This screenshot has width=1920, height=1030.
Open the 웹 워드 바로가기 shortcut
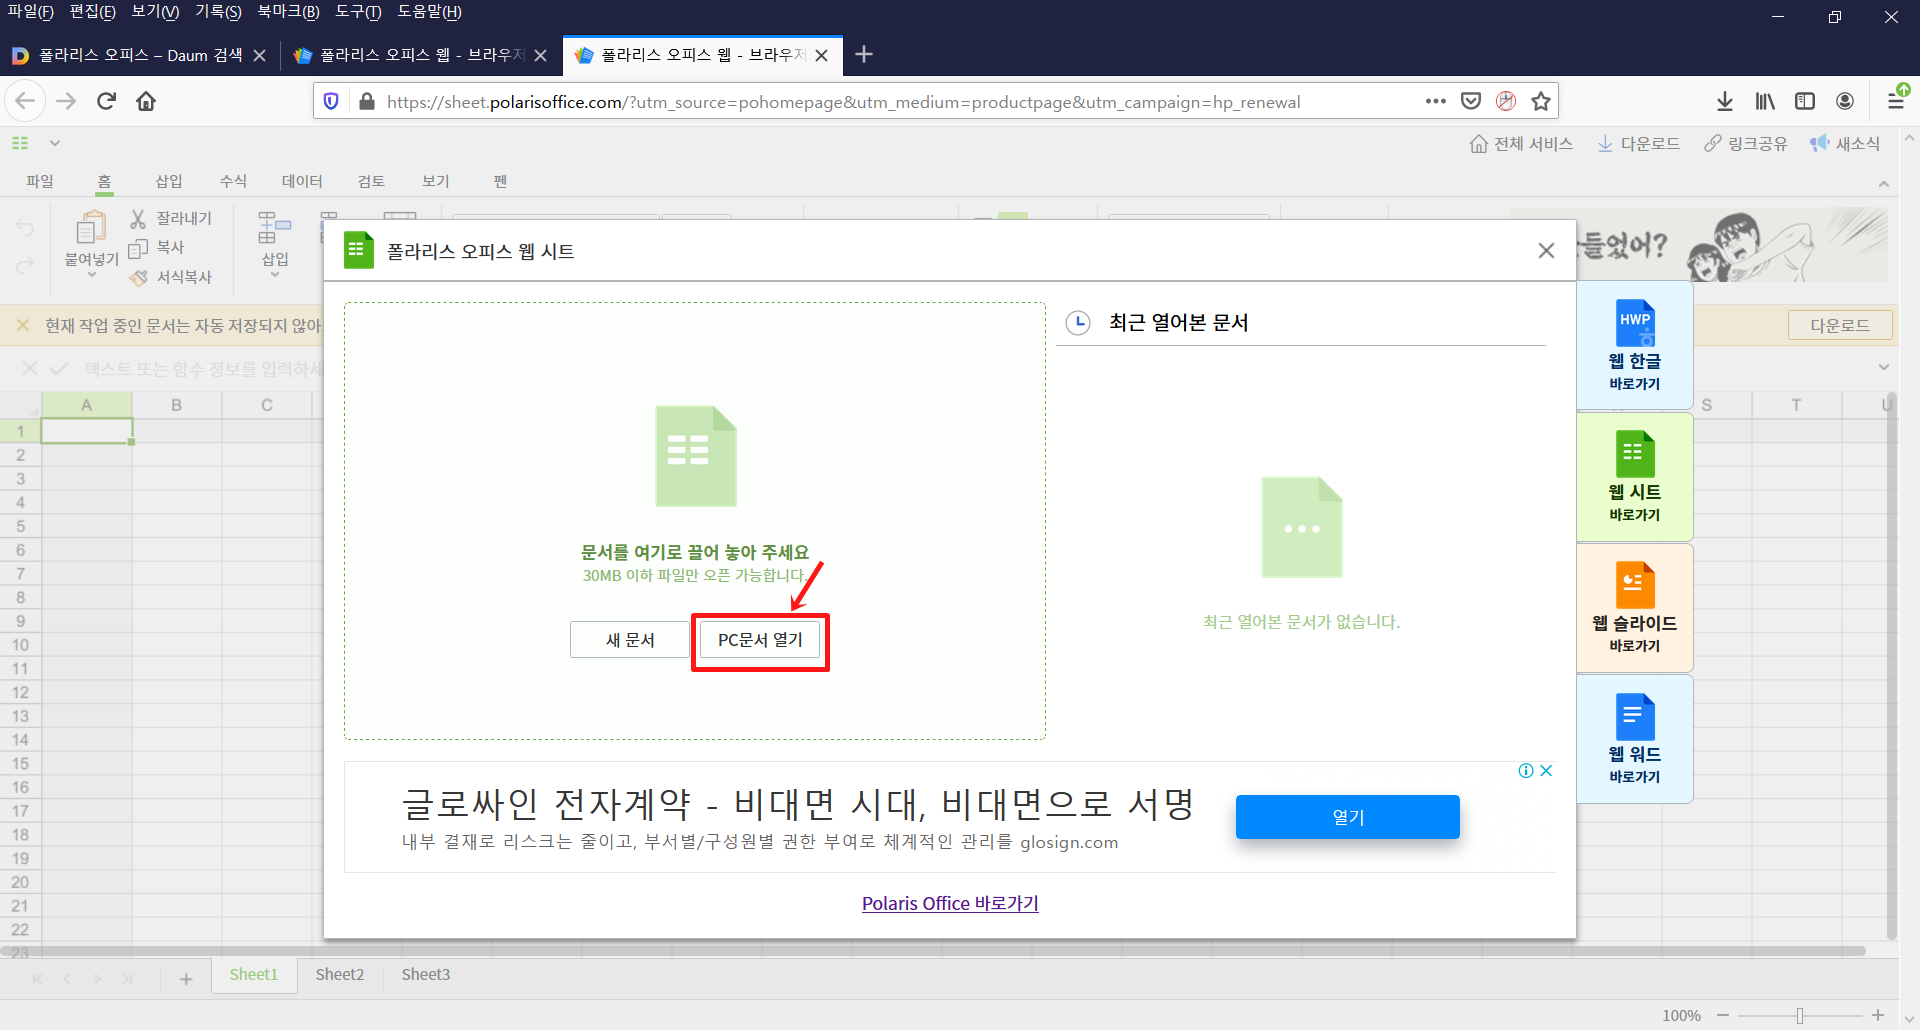point(1634,739)
